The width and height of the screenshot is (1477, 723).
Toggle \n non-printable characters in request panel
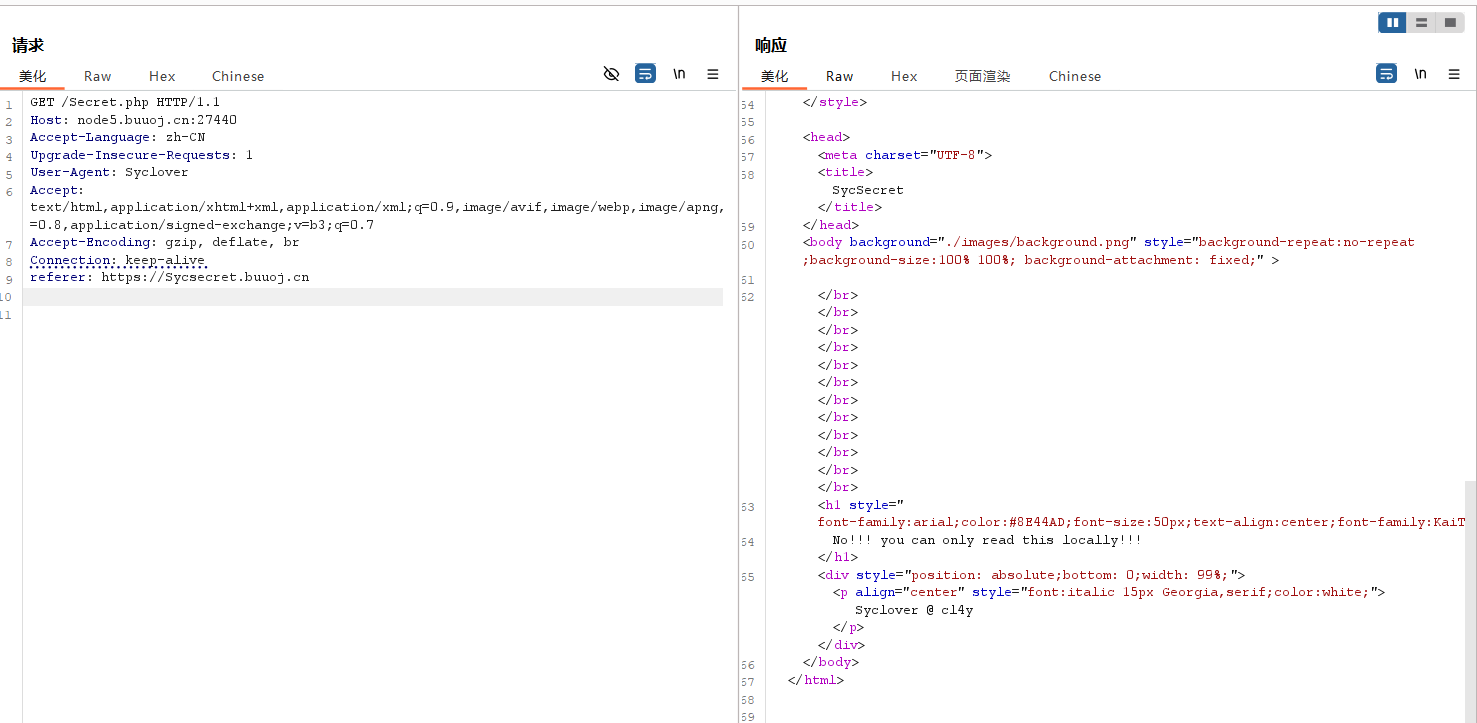click(x=680, y=74)
